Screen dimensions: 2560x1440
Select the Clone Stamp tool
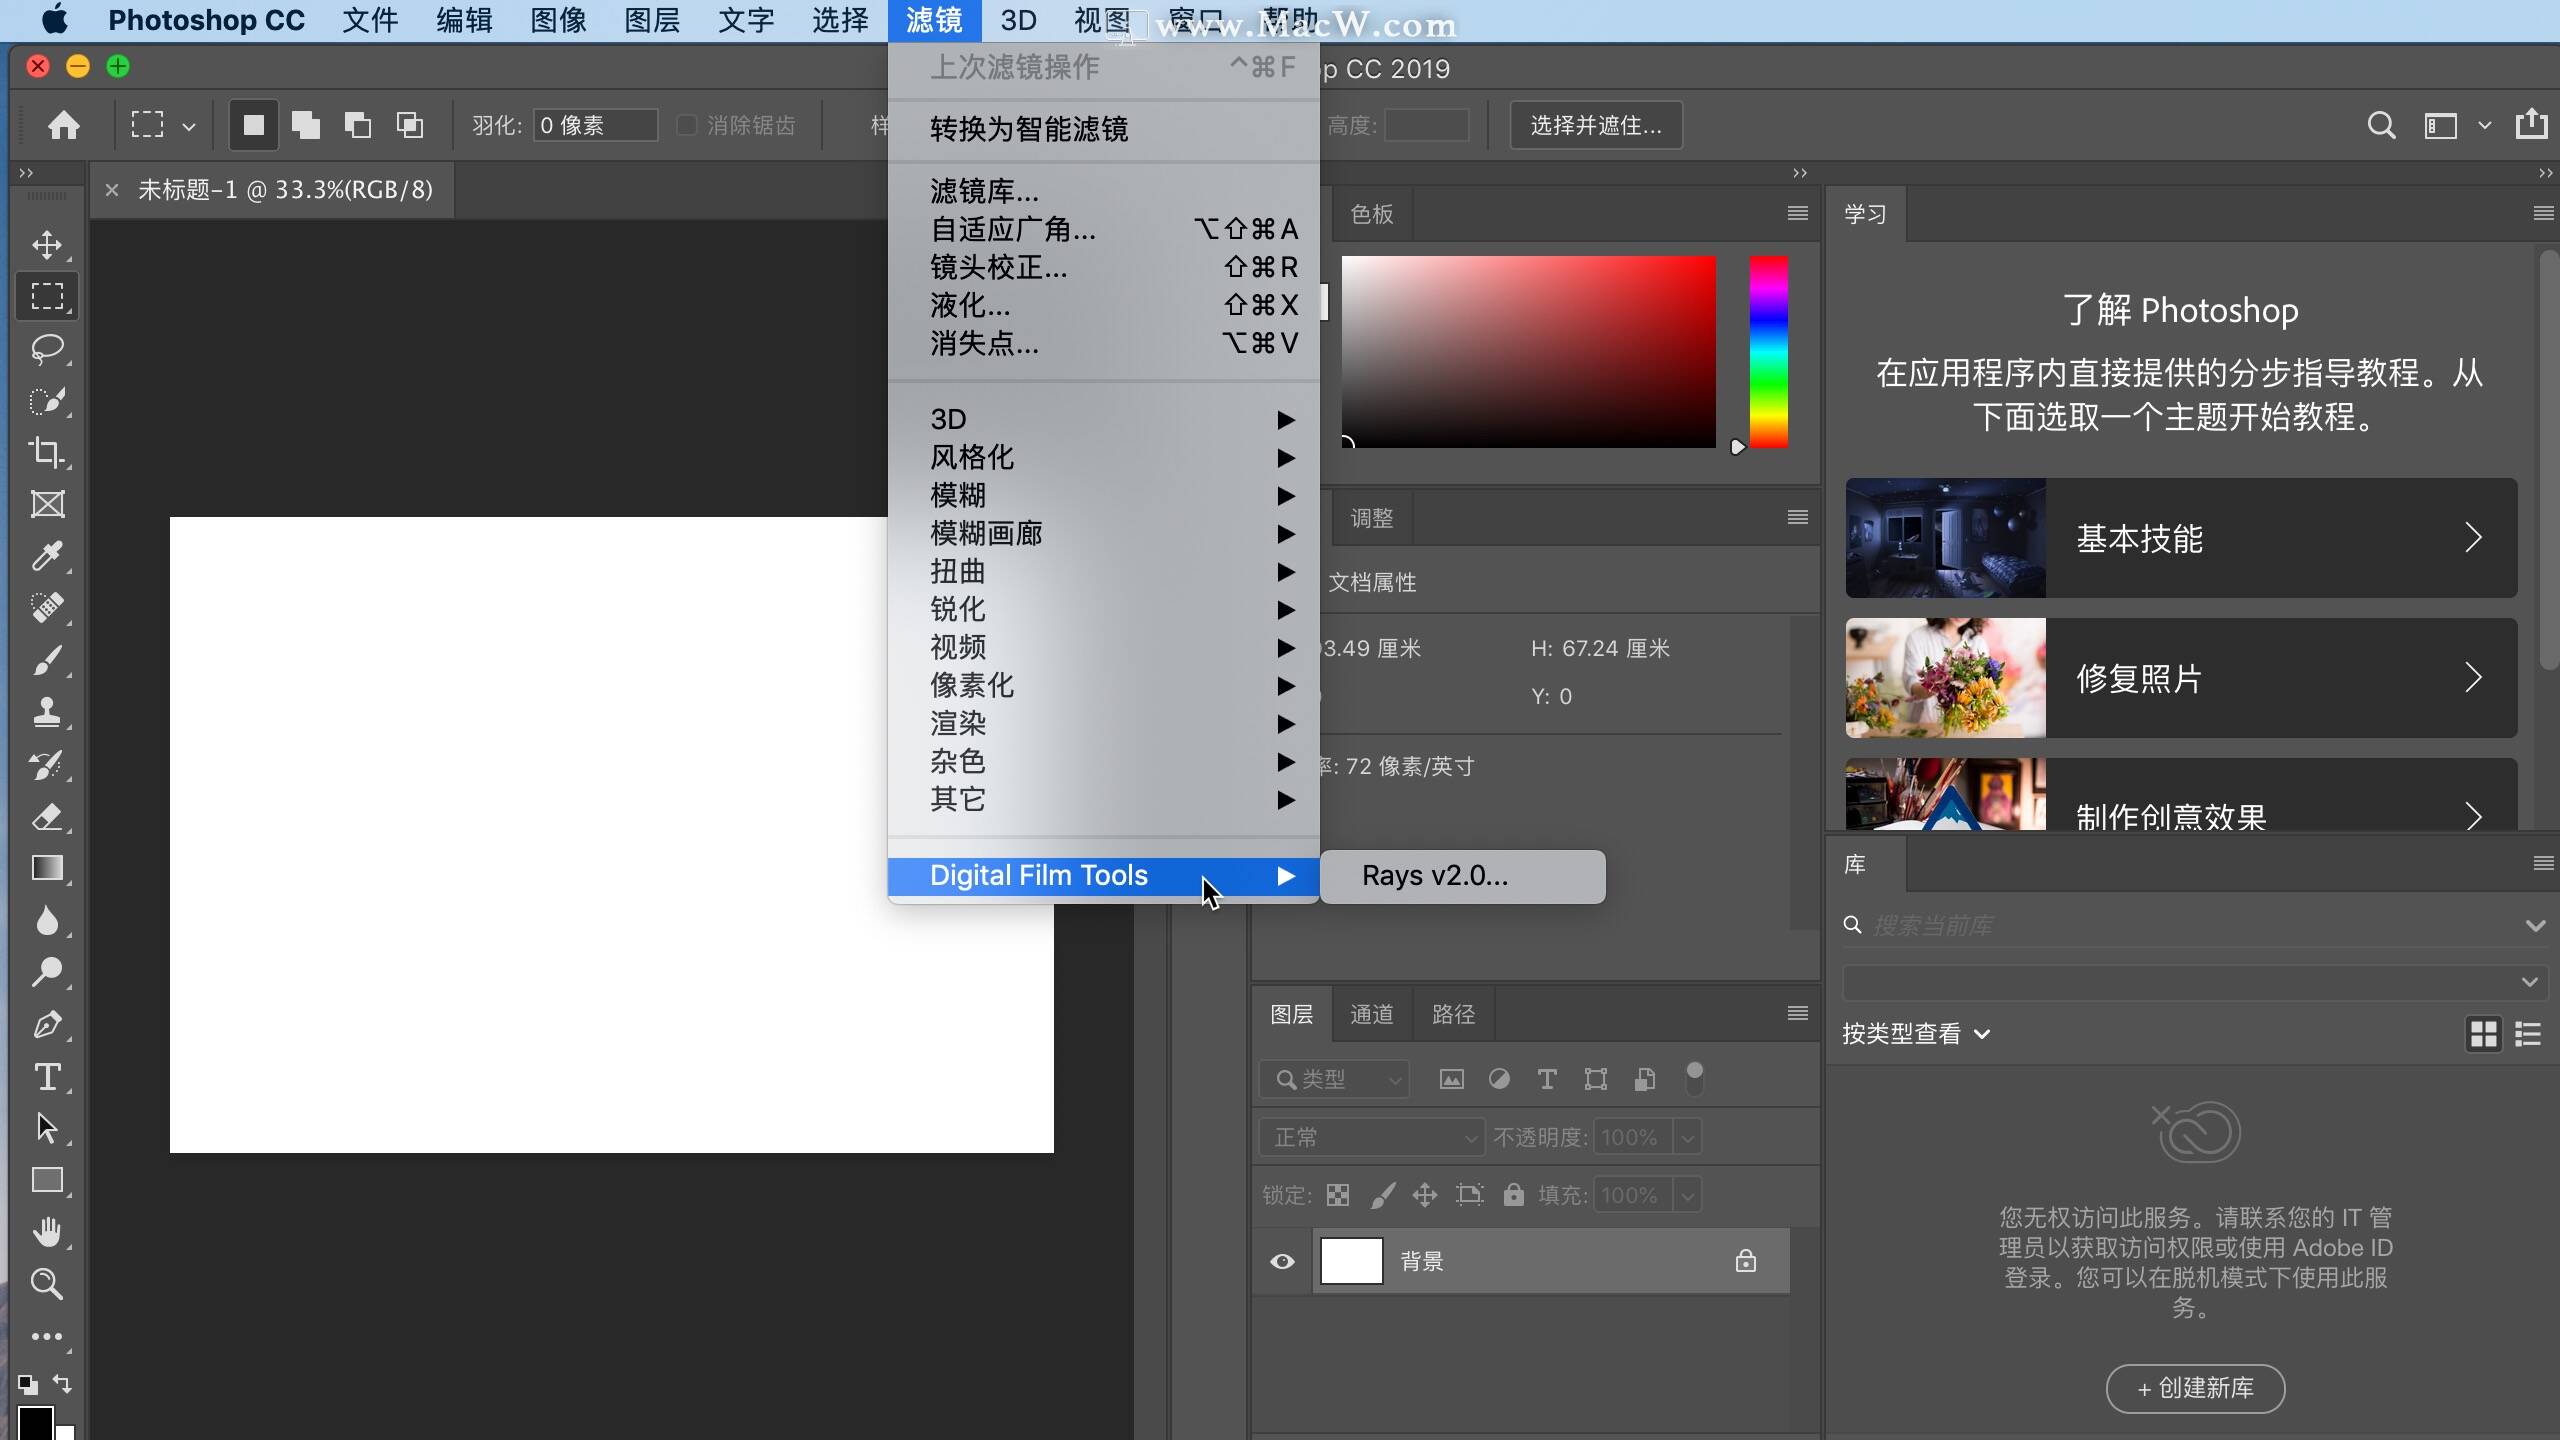click(x=47, y=712)
